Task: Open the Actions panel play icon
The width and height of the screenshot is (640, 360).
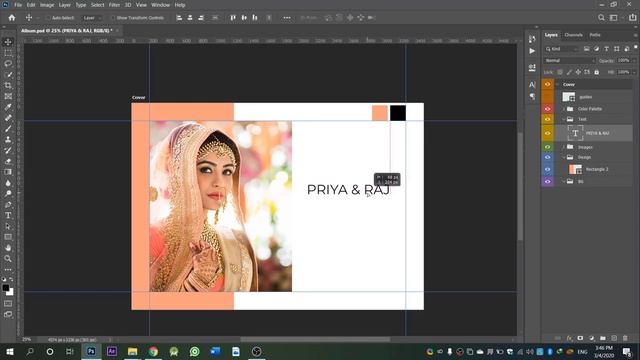Action: 532,51
